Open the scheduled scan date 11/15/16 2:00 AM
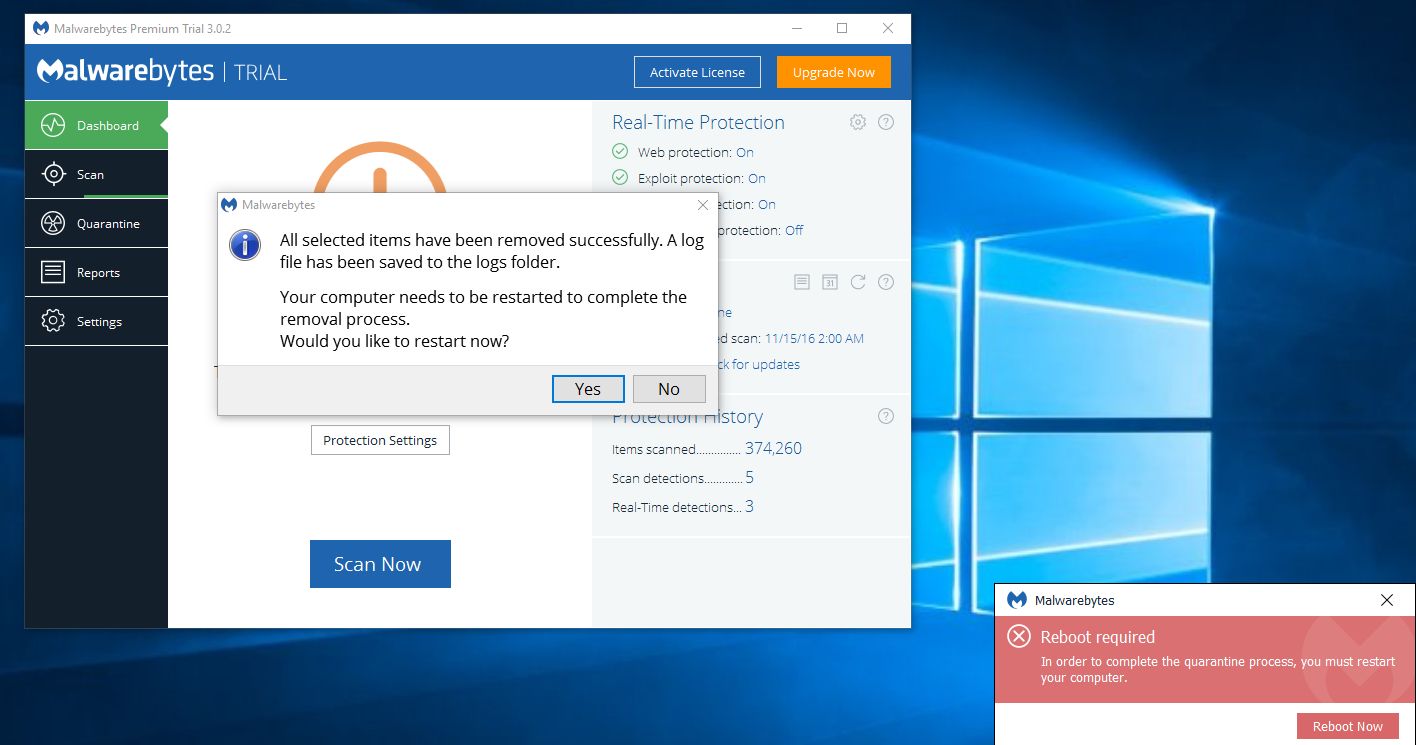This screenshot has height=745, width=1416. 814,338
